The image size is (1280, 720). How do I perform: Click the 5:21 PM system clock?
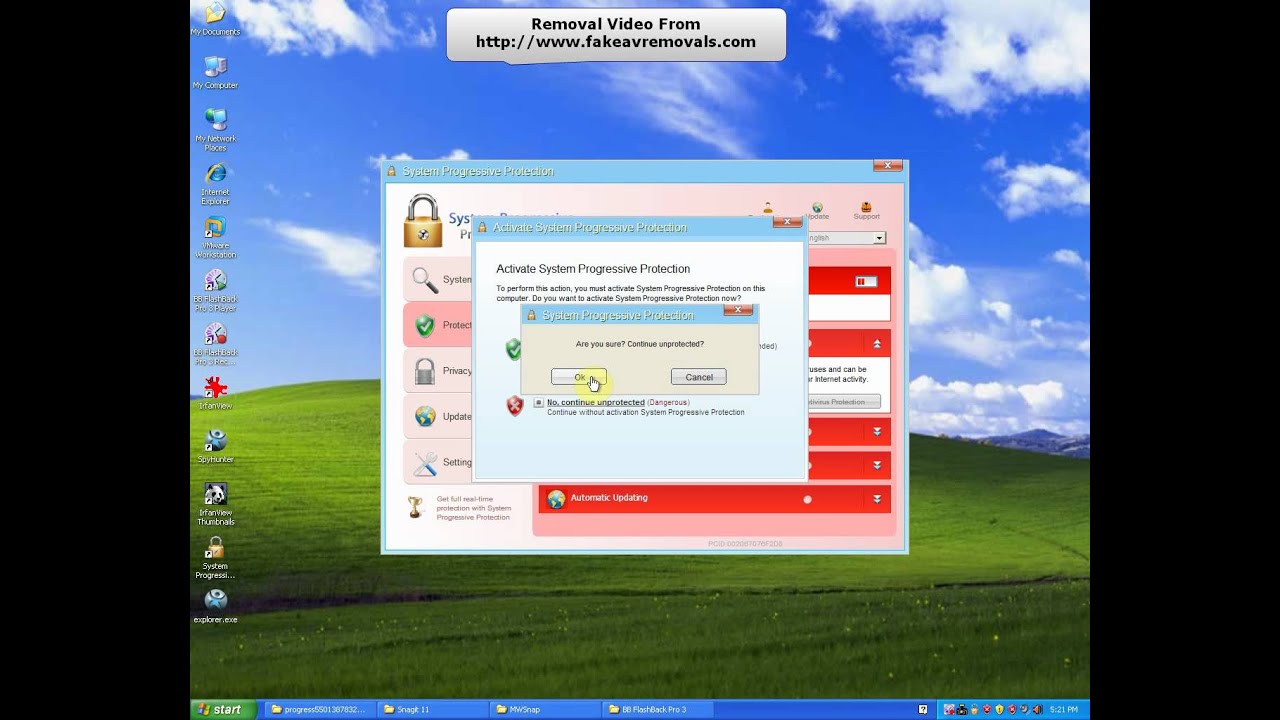(x=1064, y=710)
